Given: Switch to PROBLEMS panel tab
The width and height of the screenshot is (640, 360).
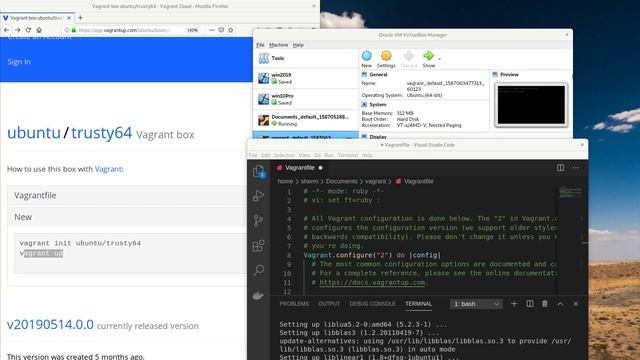Looking at the screenshot, I should click(x=294, y=304).
